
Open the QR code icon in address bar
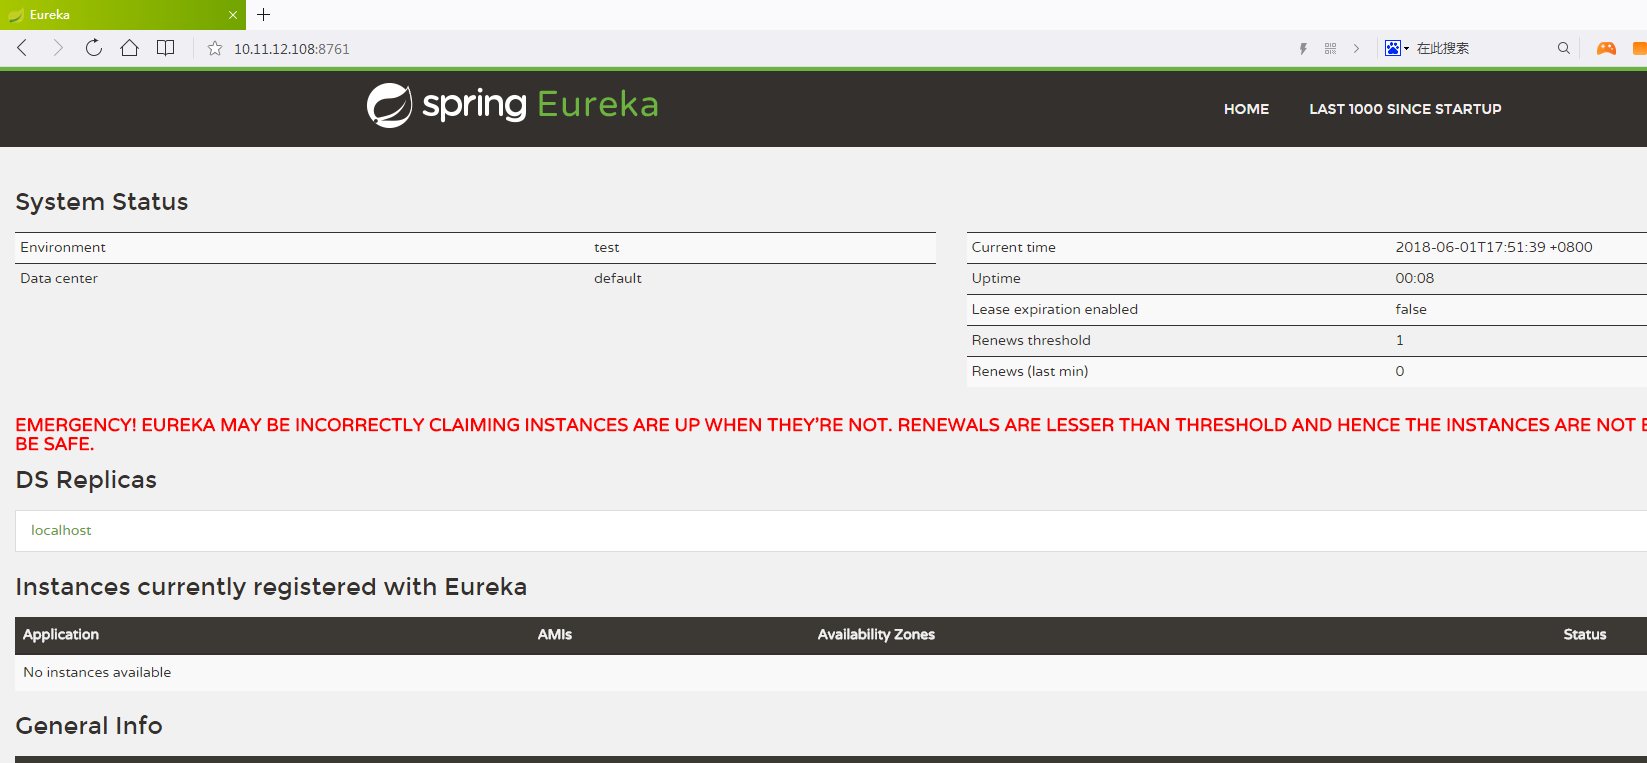1330,48
